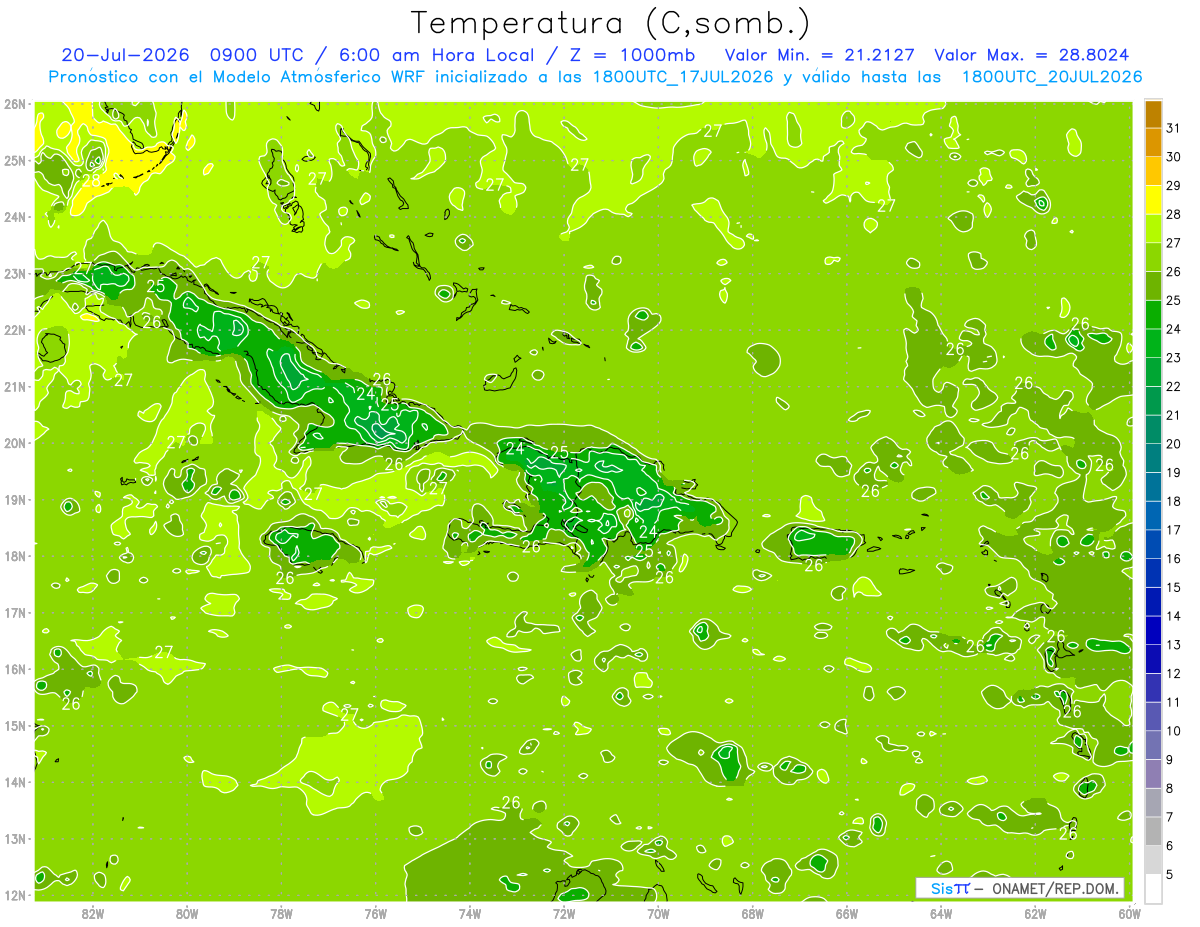
Task: Pick the legend color band between 25 and 26
Action: pos(1153,286)
